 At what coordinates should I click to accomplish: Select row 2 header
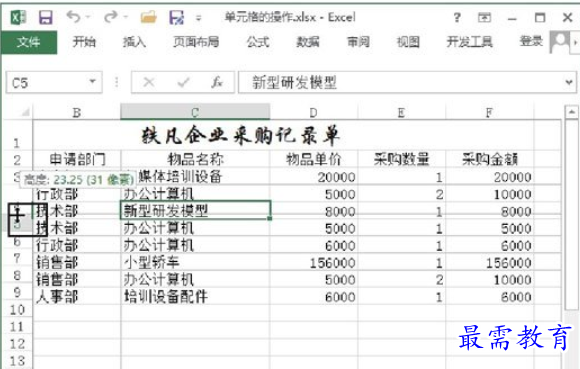[17, 159]
